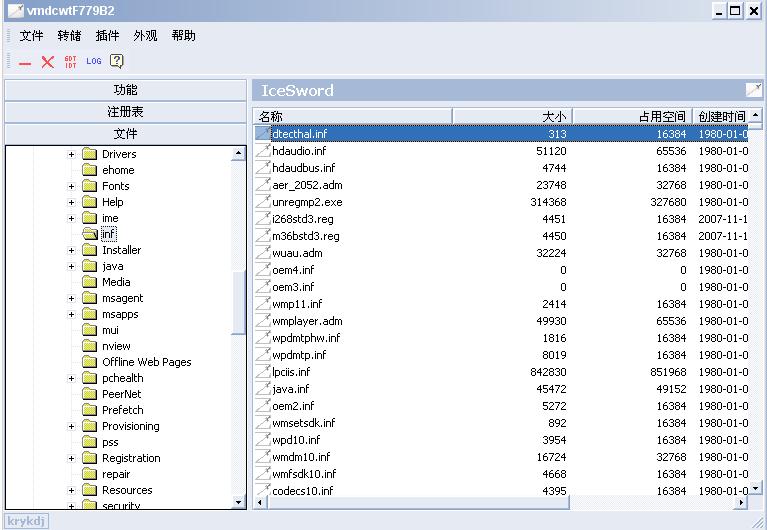The width and height of the screenshot is (767, 530).
Task: Click the file icon of java.inf
Action: click(x=263, y=389)
